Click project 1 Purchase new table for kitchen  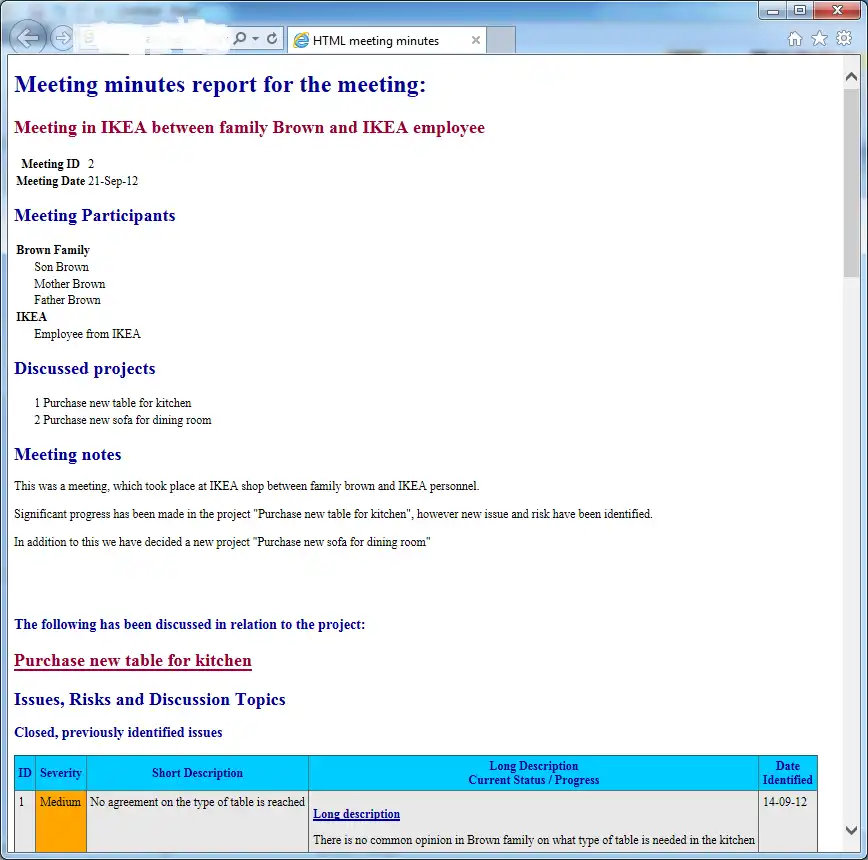[x=113, y=403]
